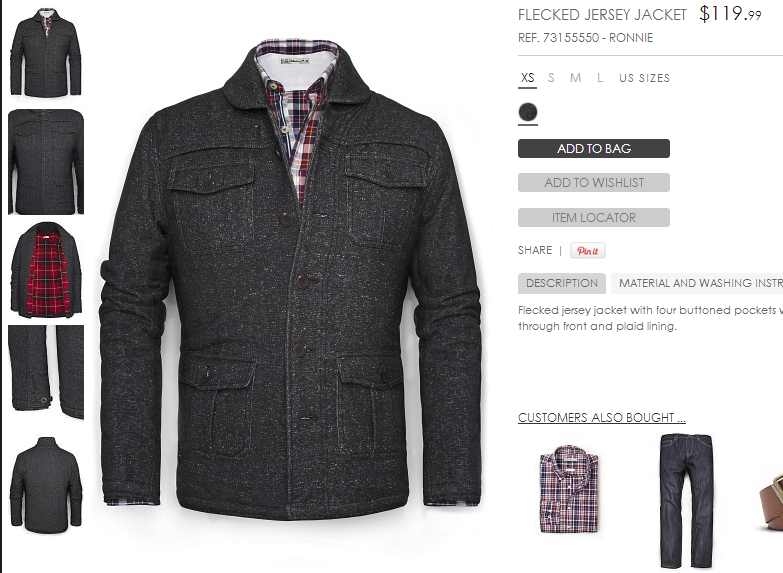Open the ITEM LOCATOR
Image resolution: width=783 pixels, height=573 pixels.
click(x=594, y=217)
